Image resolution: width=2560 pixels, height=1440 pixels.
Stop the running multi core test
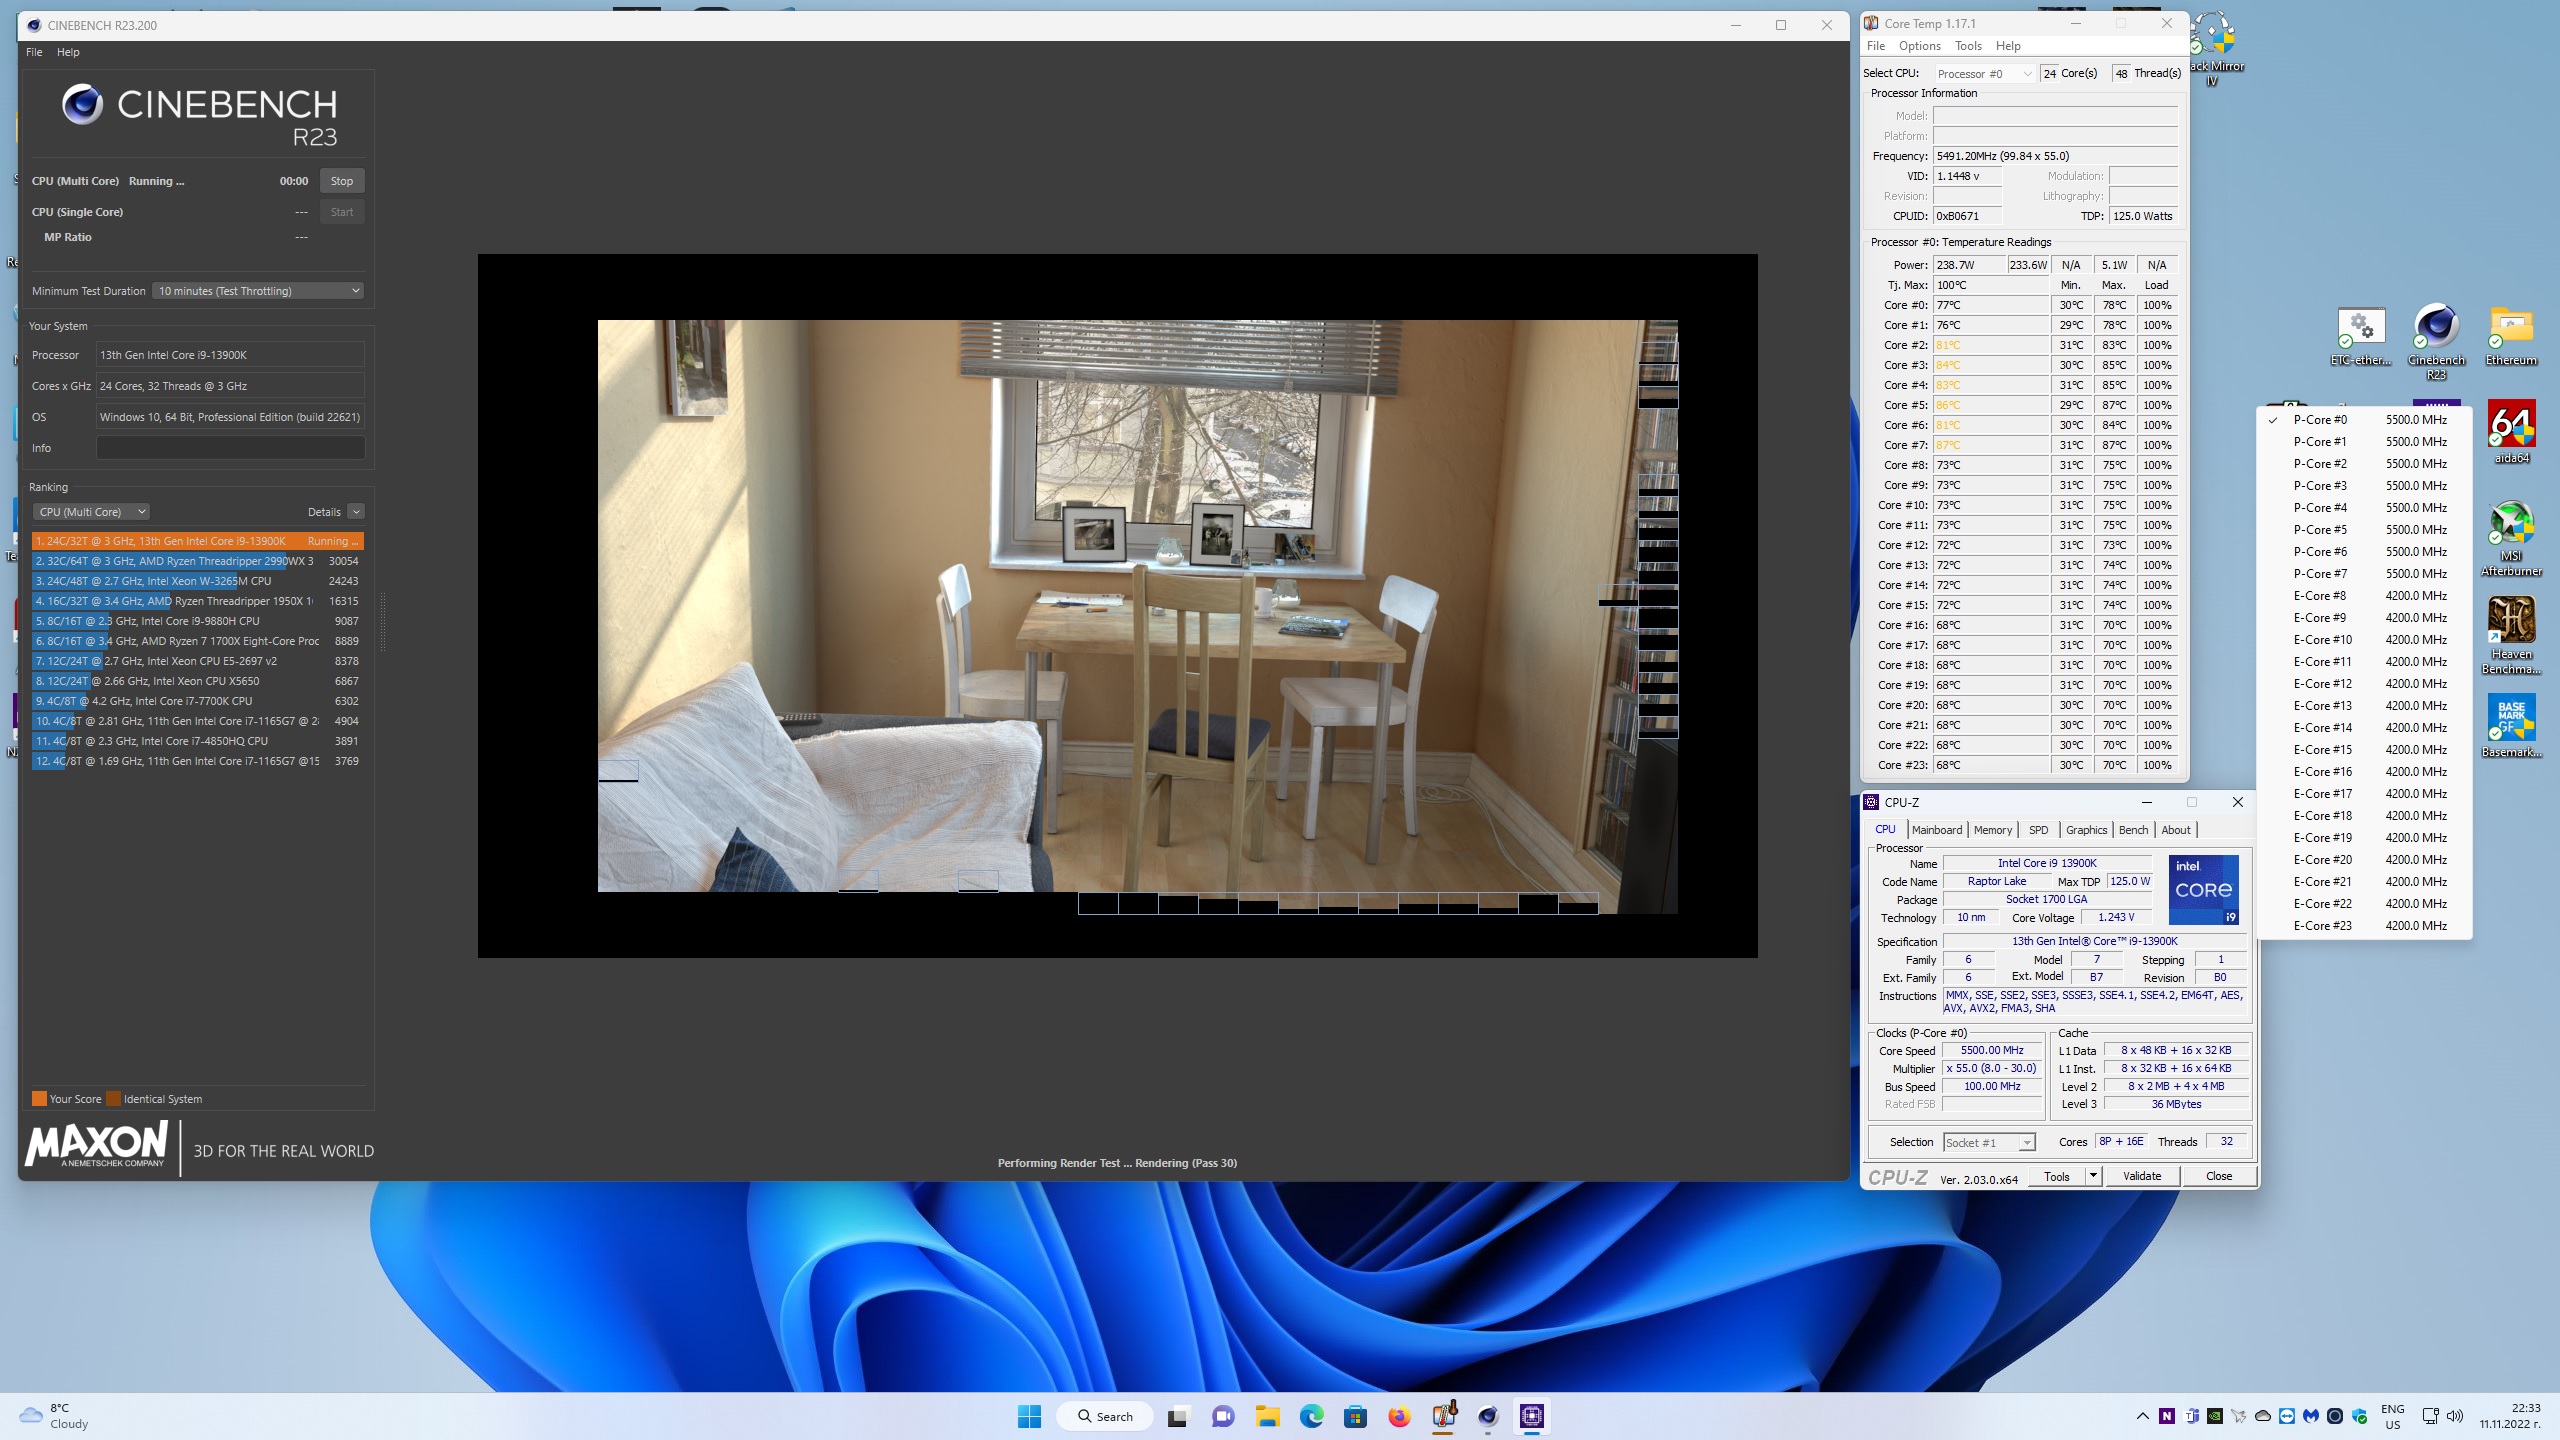pyautogui.click(x=341, y=181)
